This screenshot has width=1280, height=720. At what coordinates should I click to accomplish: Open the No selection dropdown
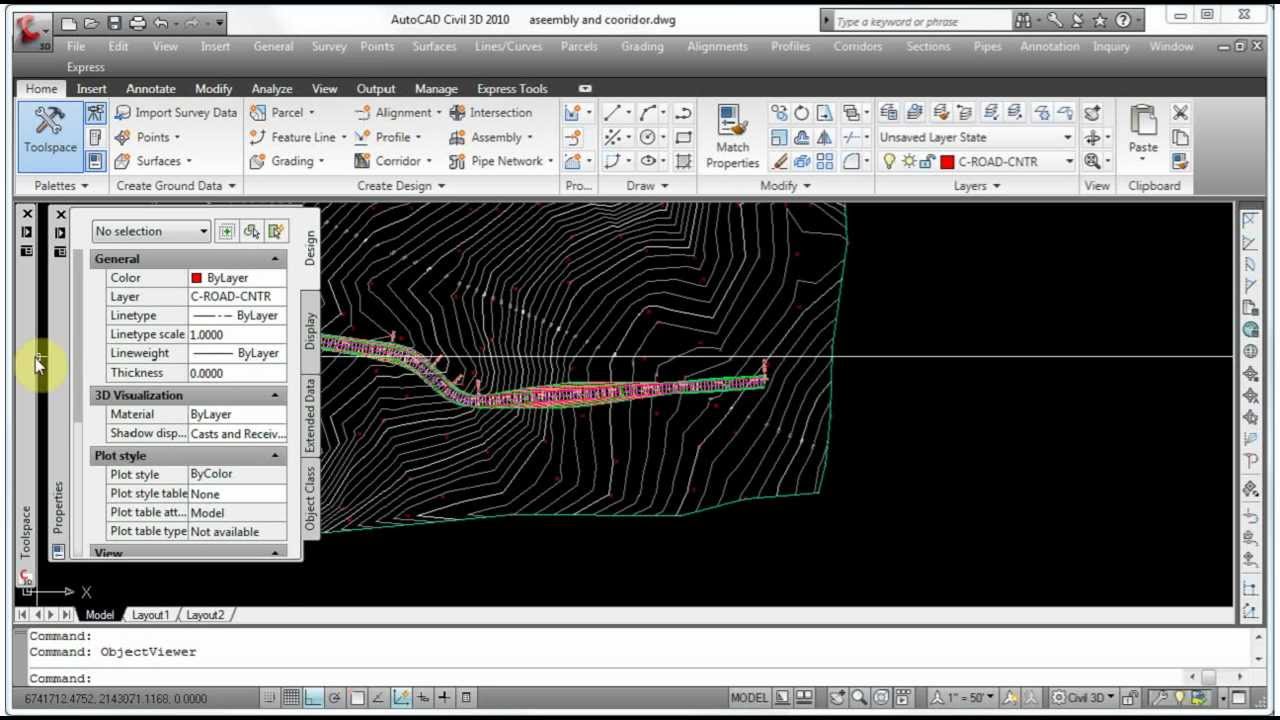click(151, 231)
